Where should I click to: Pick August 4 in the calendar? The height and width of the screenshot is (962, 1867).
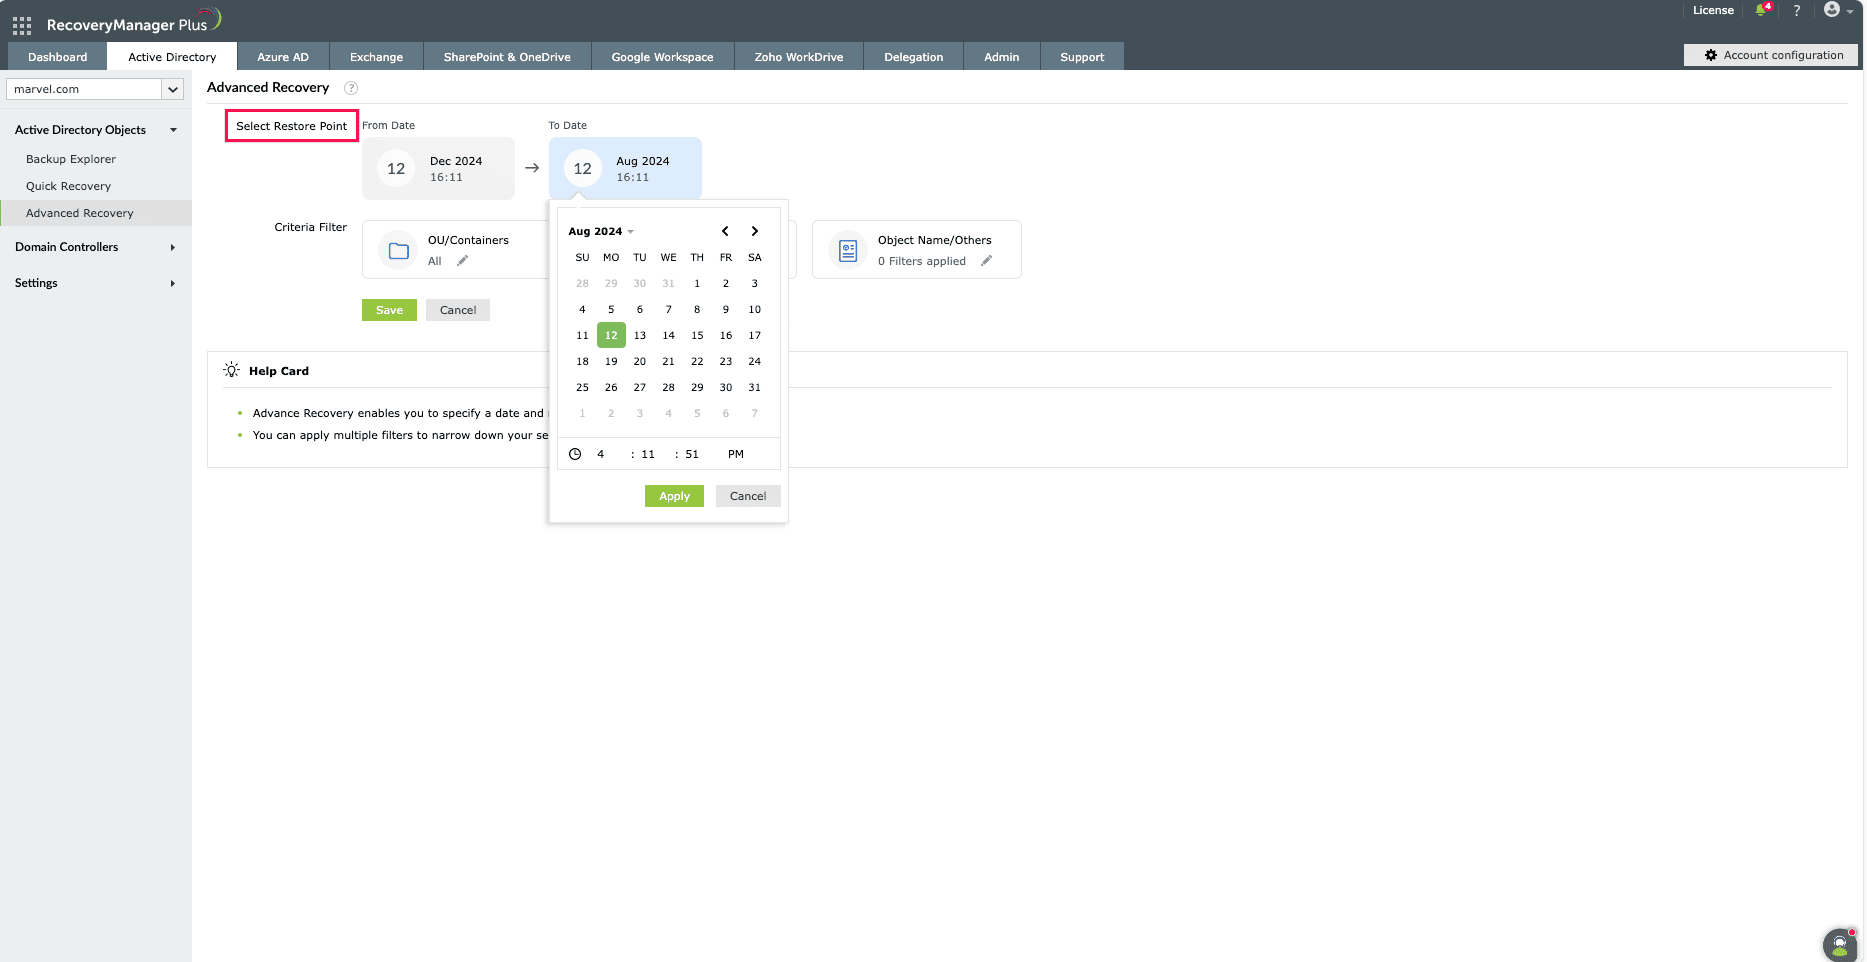(x=582, y=309)
